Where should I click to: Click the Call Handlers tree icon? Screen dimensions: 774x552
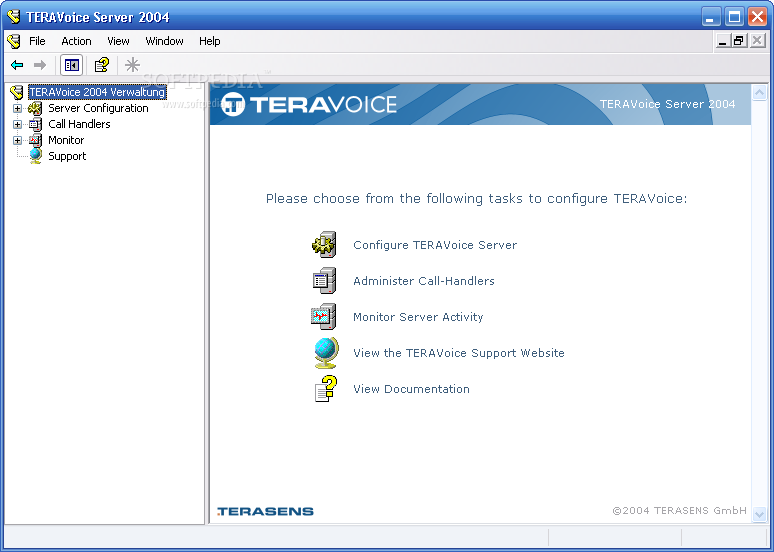(35, 124)
